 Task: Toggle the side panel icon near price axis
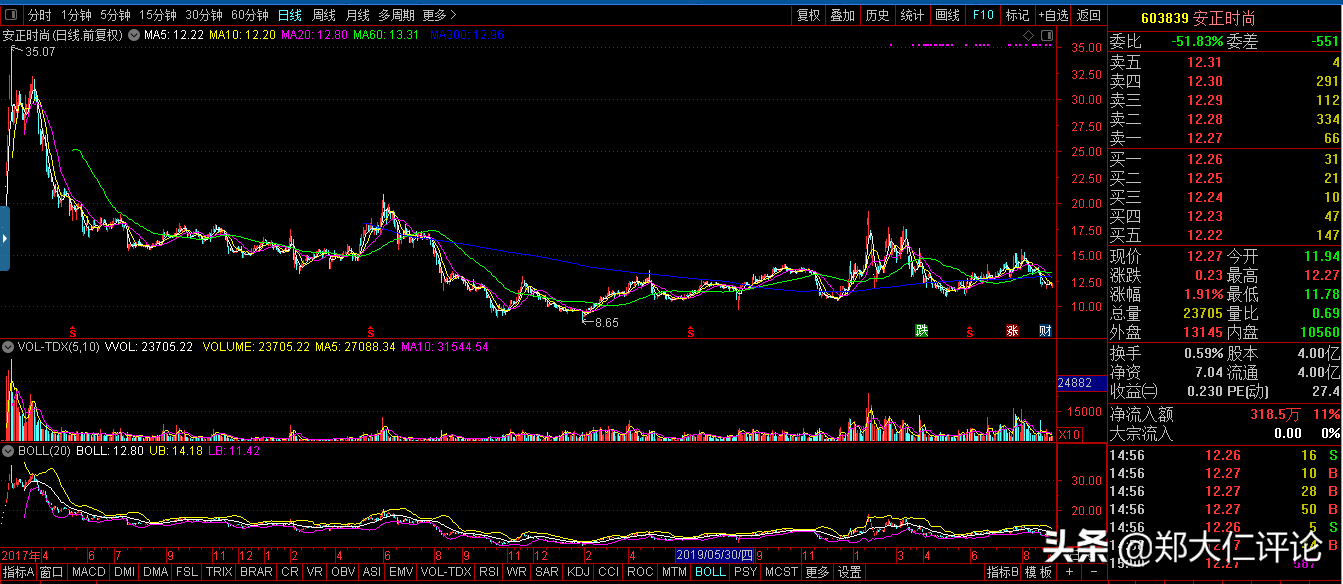coord(1046,36)
